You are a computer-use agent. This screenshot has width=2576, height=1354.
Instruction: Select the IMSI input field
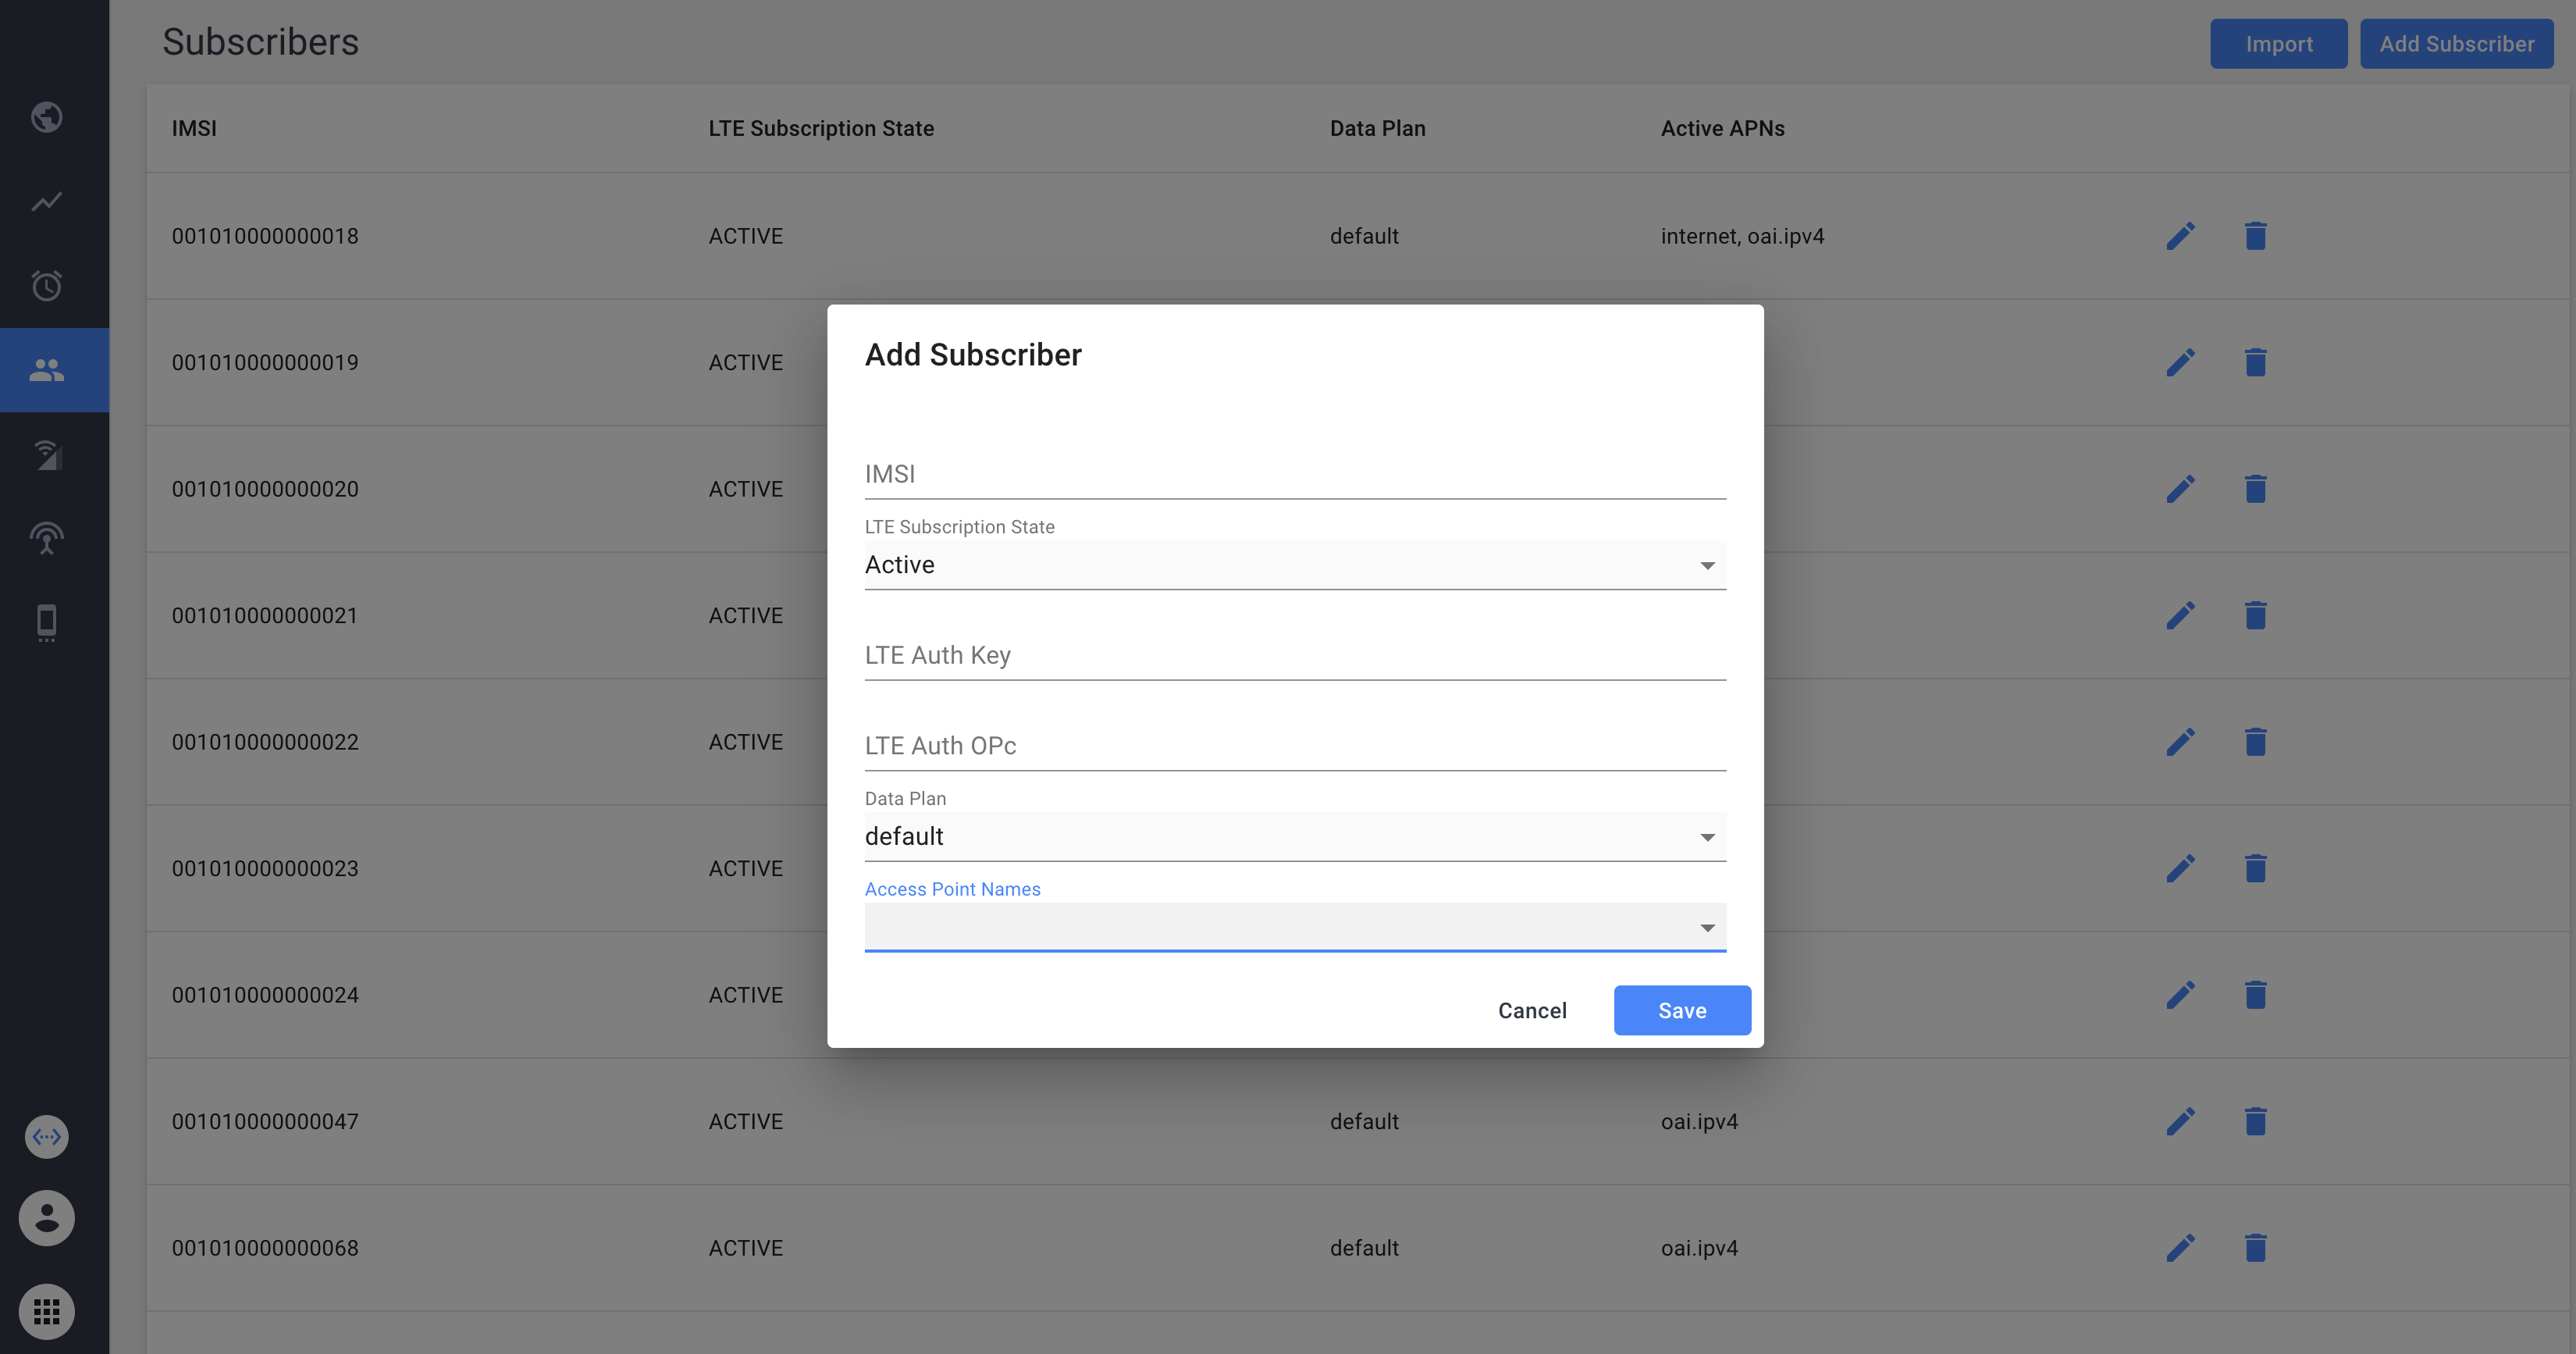pyautogui.click(x=1295, y=474)
